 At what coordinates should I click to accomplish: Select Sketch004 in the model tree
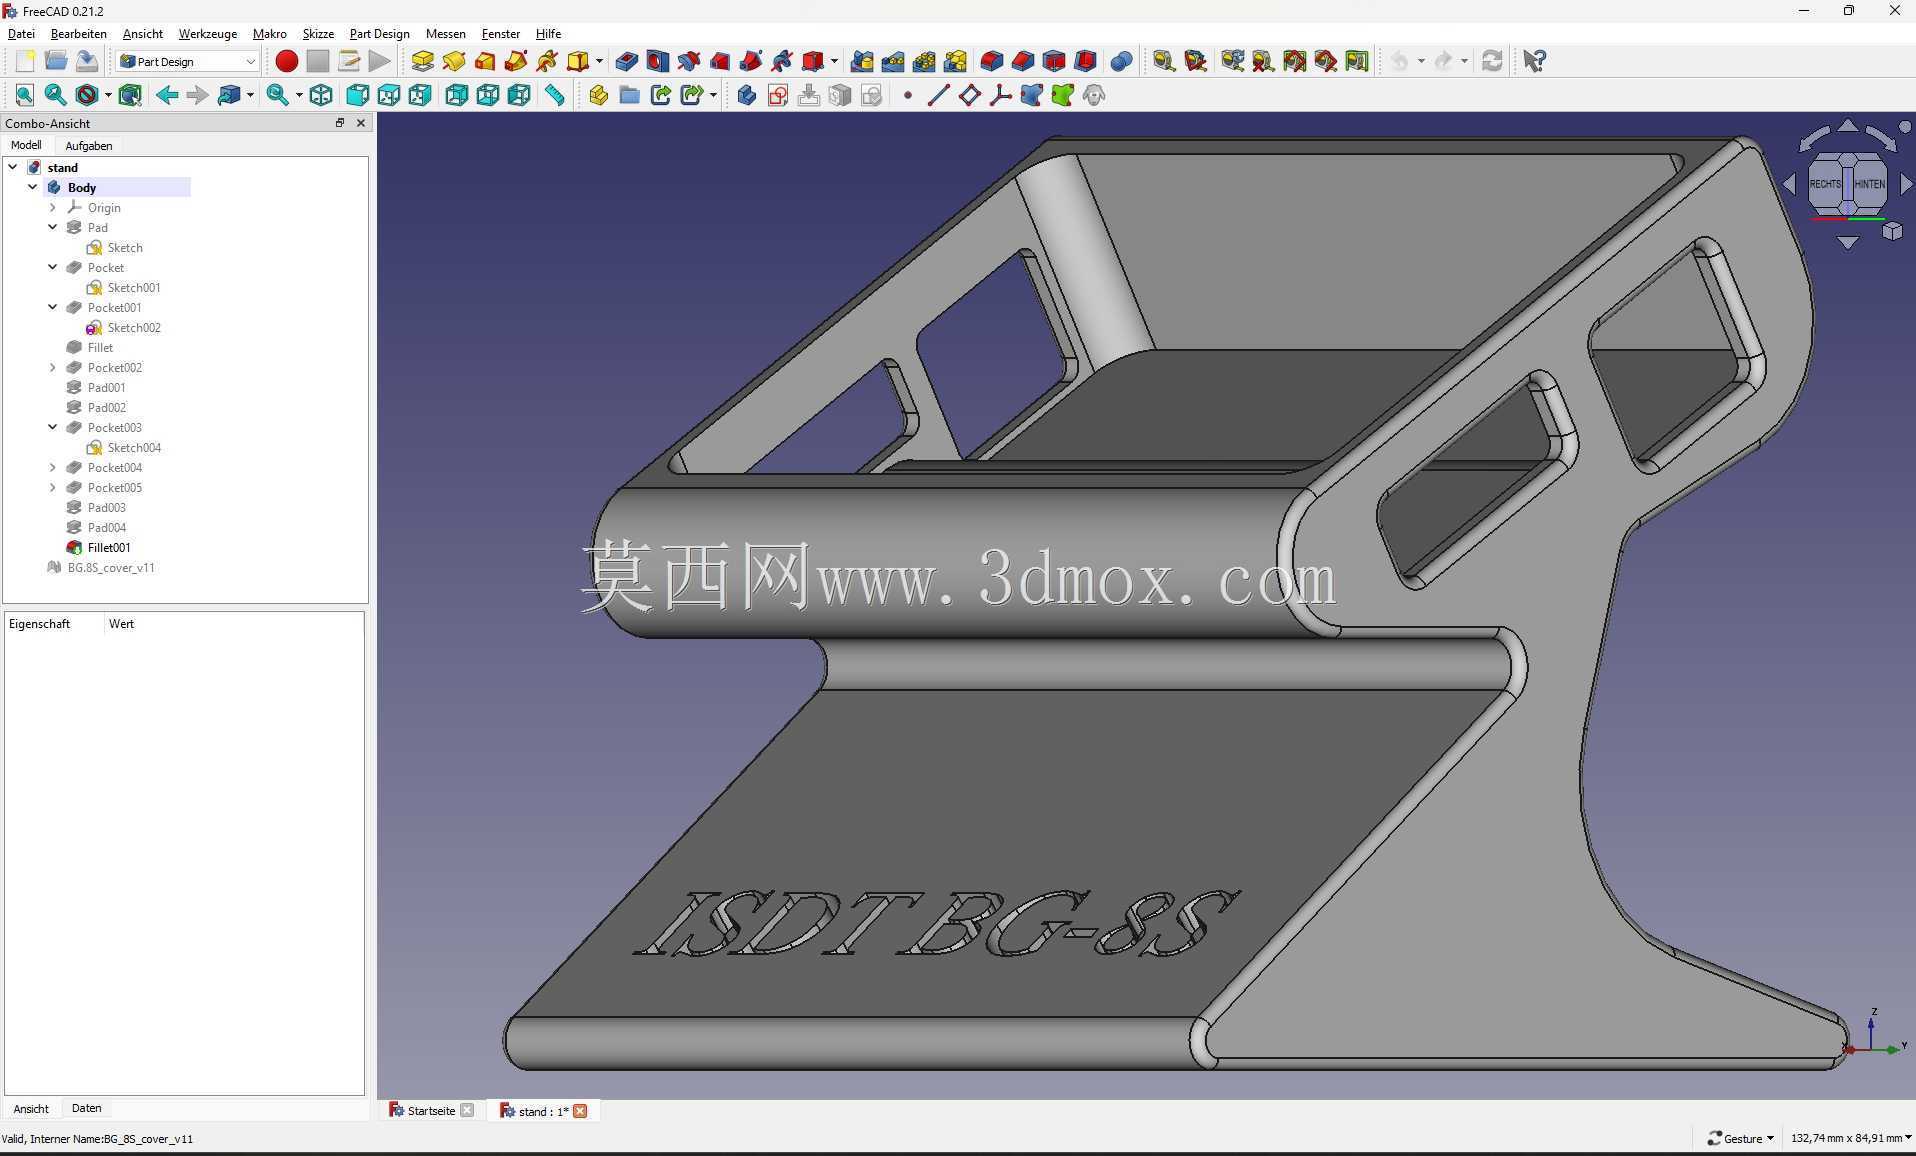coord(134,447)
